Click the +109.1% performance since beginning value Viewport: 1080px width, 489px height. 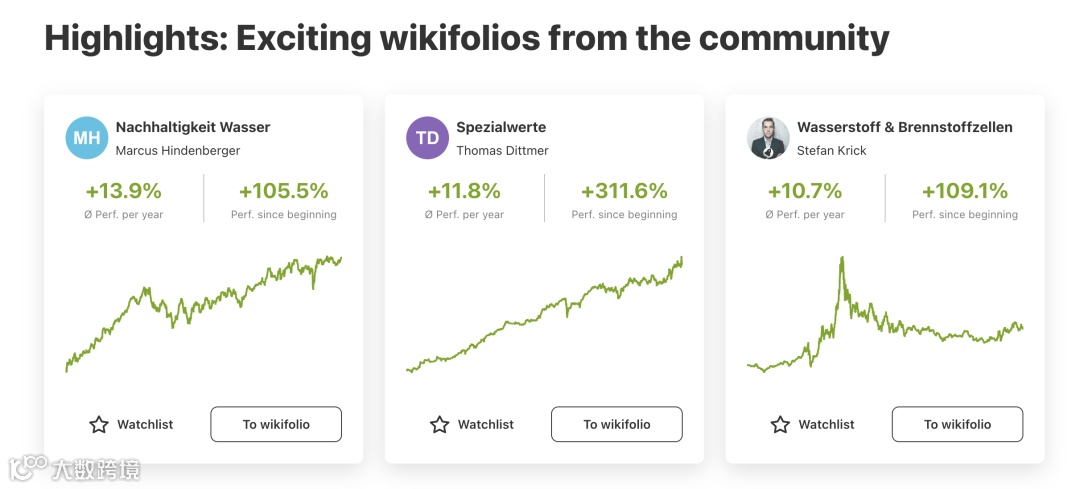[964, 191]
